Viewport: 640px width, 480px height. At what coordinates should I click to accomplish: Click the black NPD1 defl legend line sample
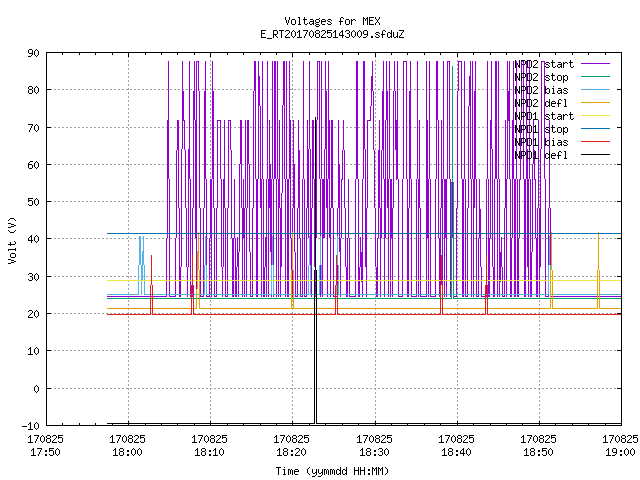pos(595,155)
